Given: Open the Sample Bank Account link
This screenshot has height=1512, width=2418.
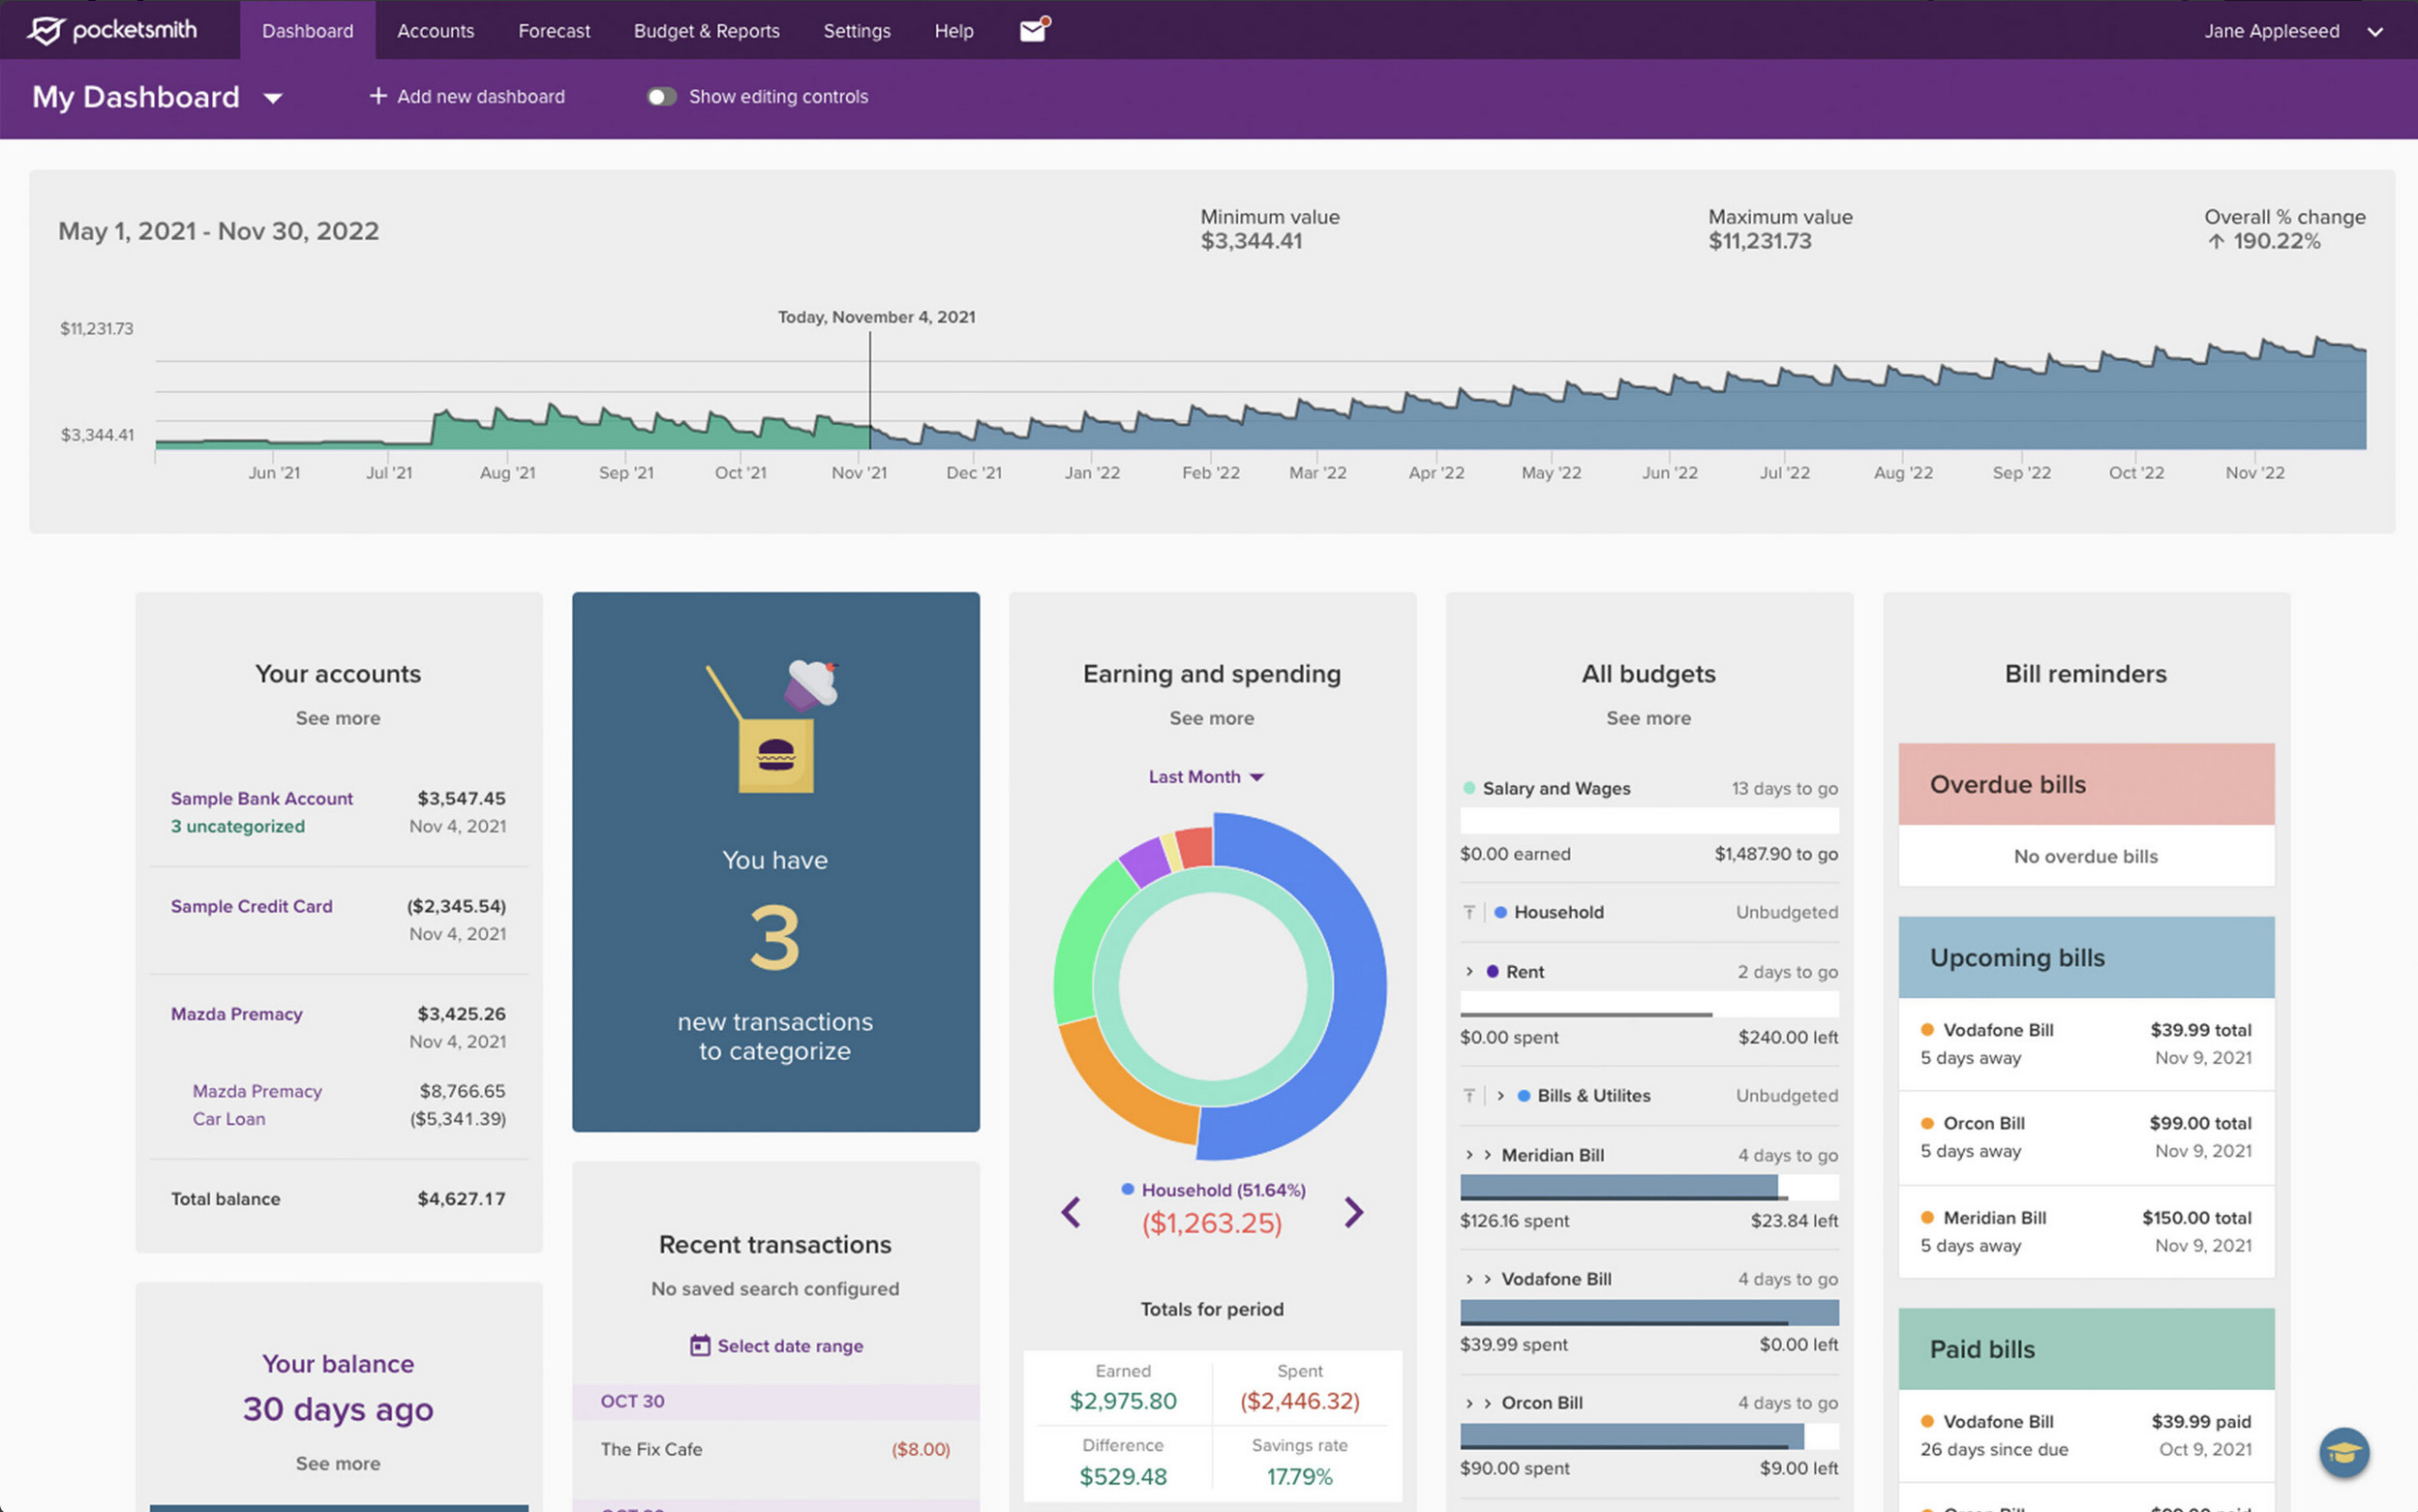Looking at the screenshot, I should coord(261,798).
